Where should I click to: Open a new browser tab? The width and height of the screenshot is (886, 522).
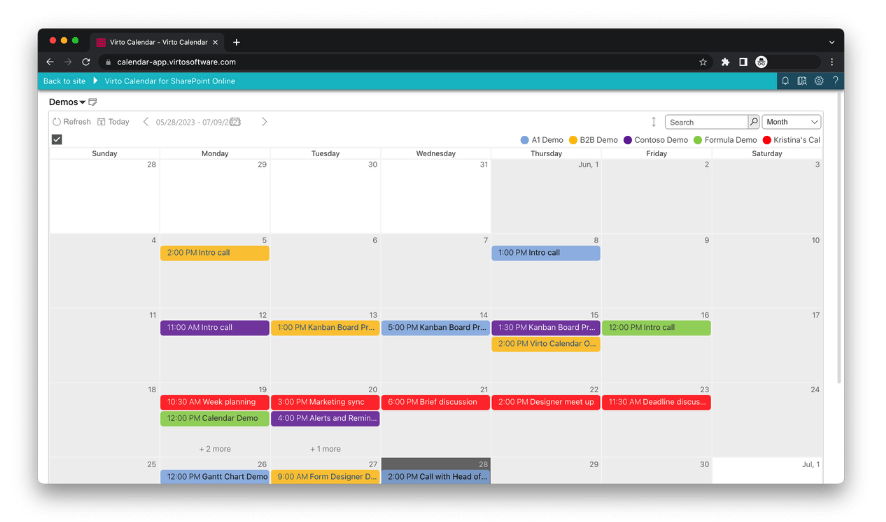pyautogui.click(x=236, y=42)
